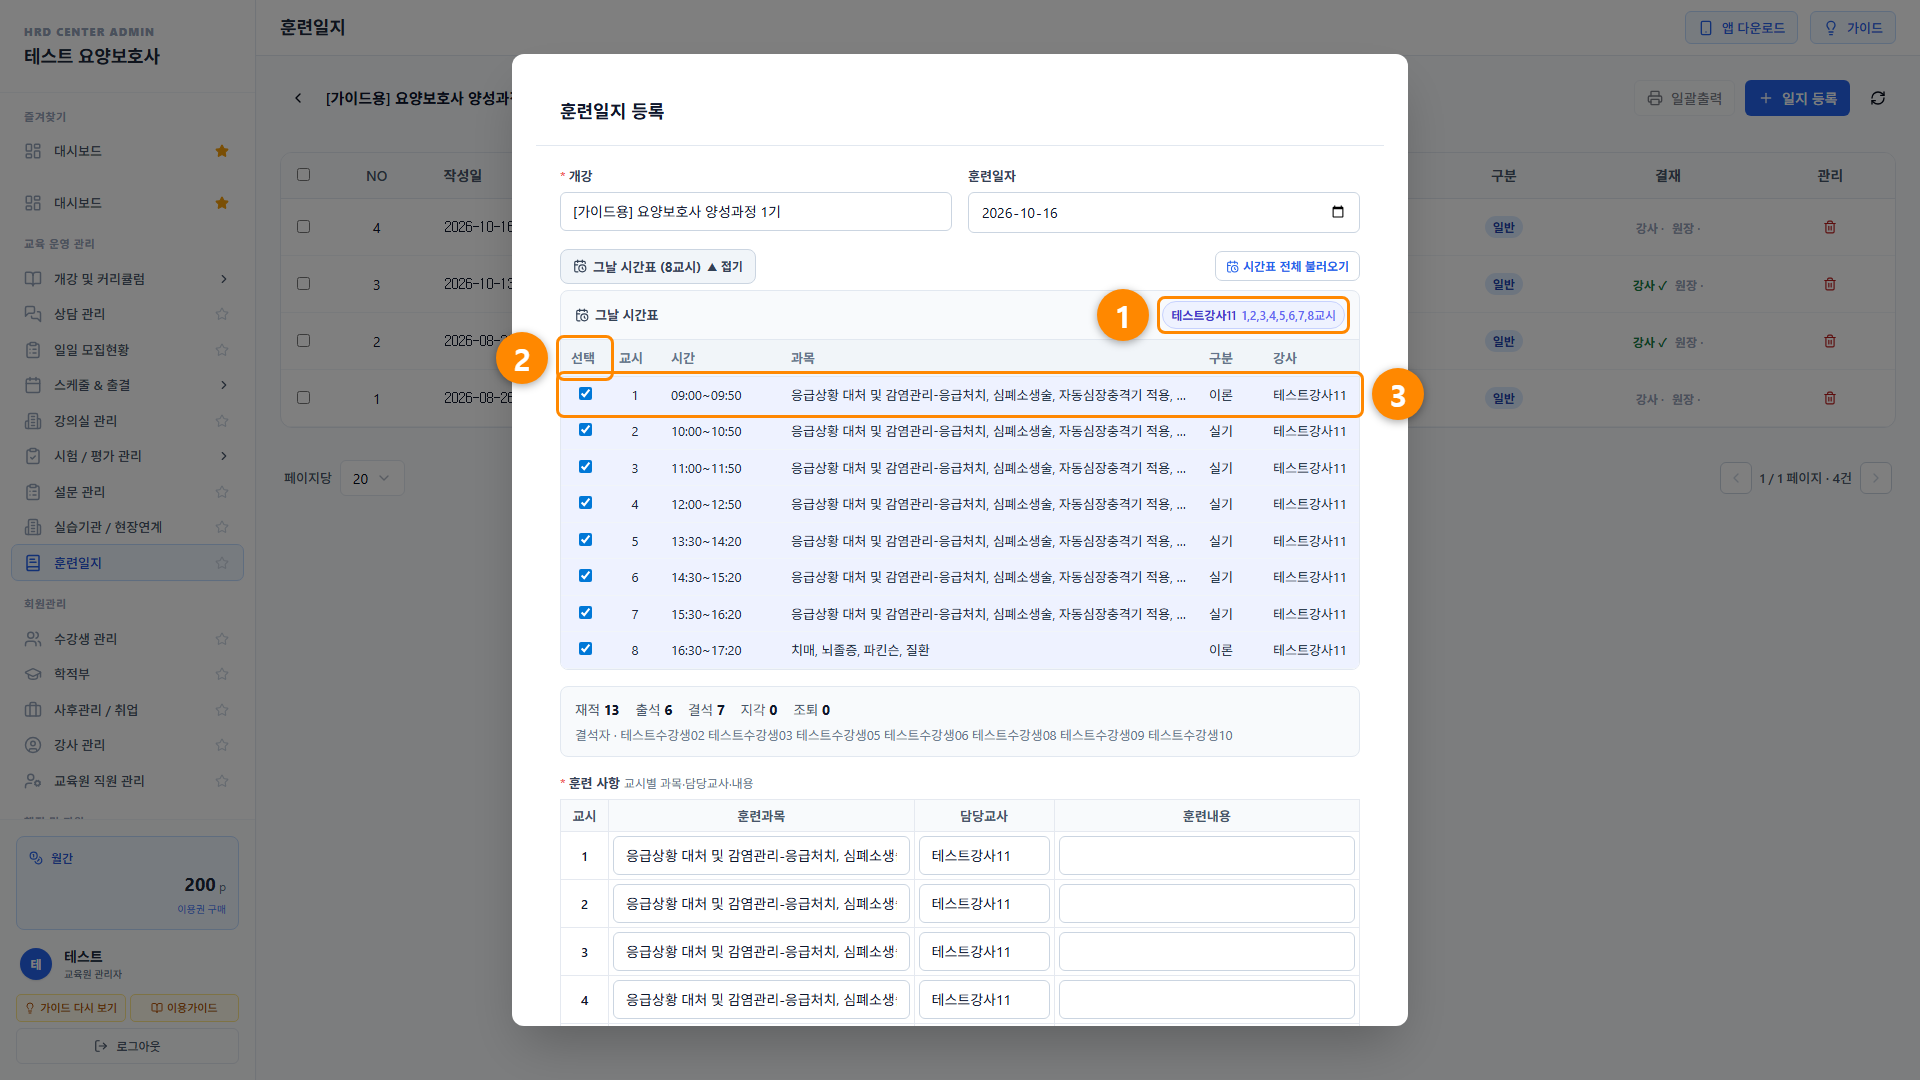
Task: Open 상담 관리 in the sidebar
Action: [127, 314]
